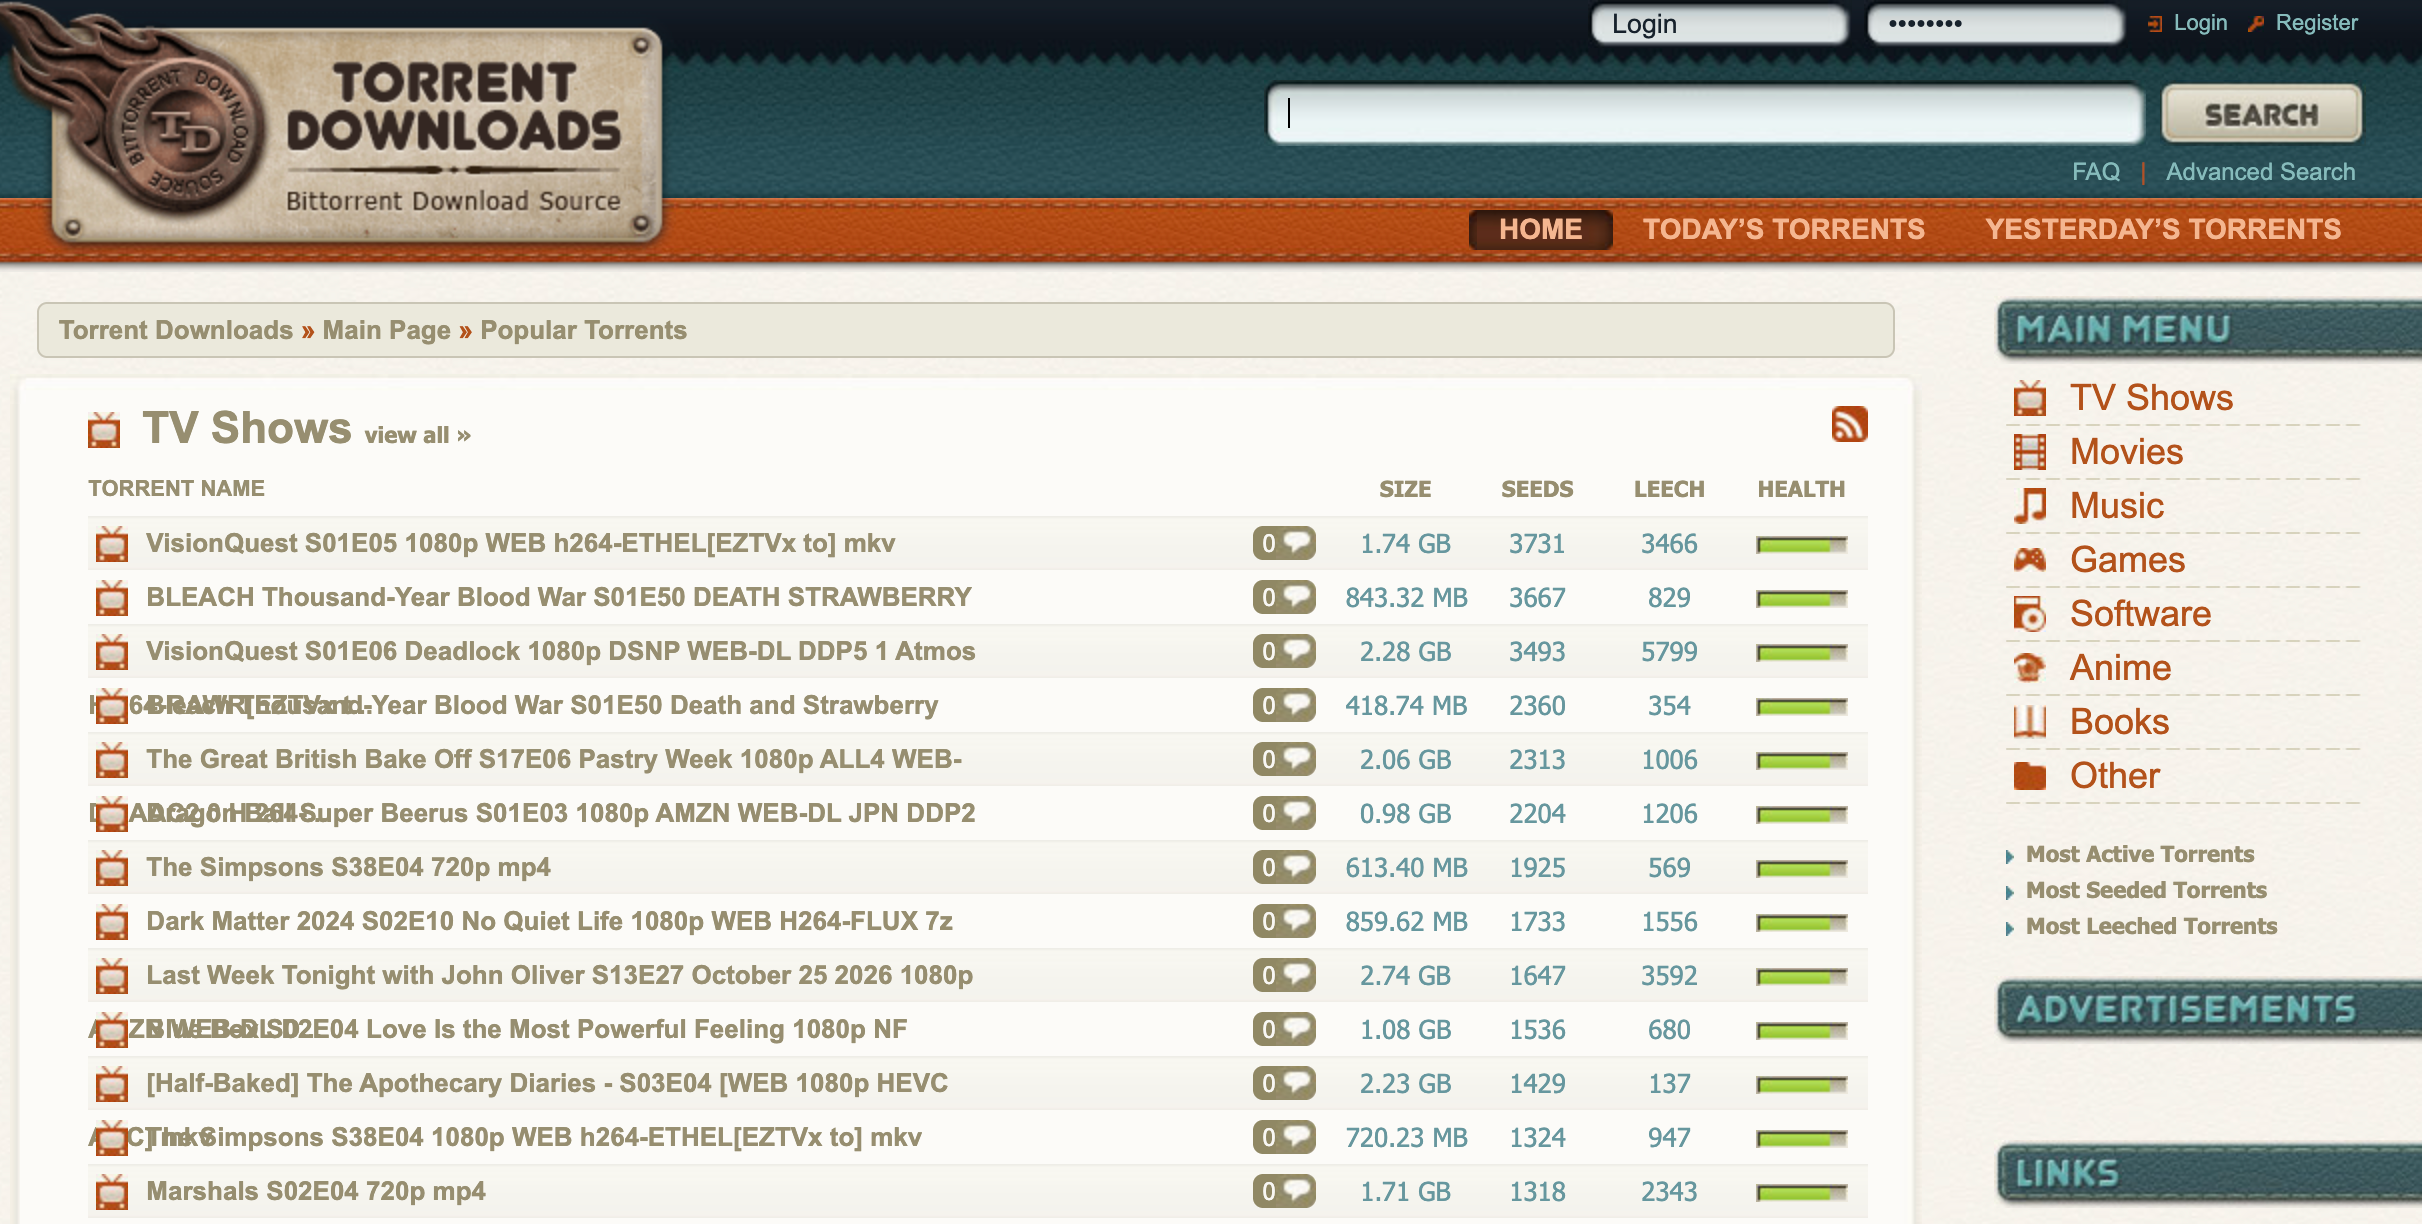Click the TV Shows icon in Main Menu

[x=2029, y=398]
